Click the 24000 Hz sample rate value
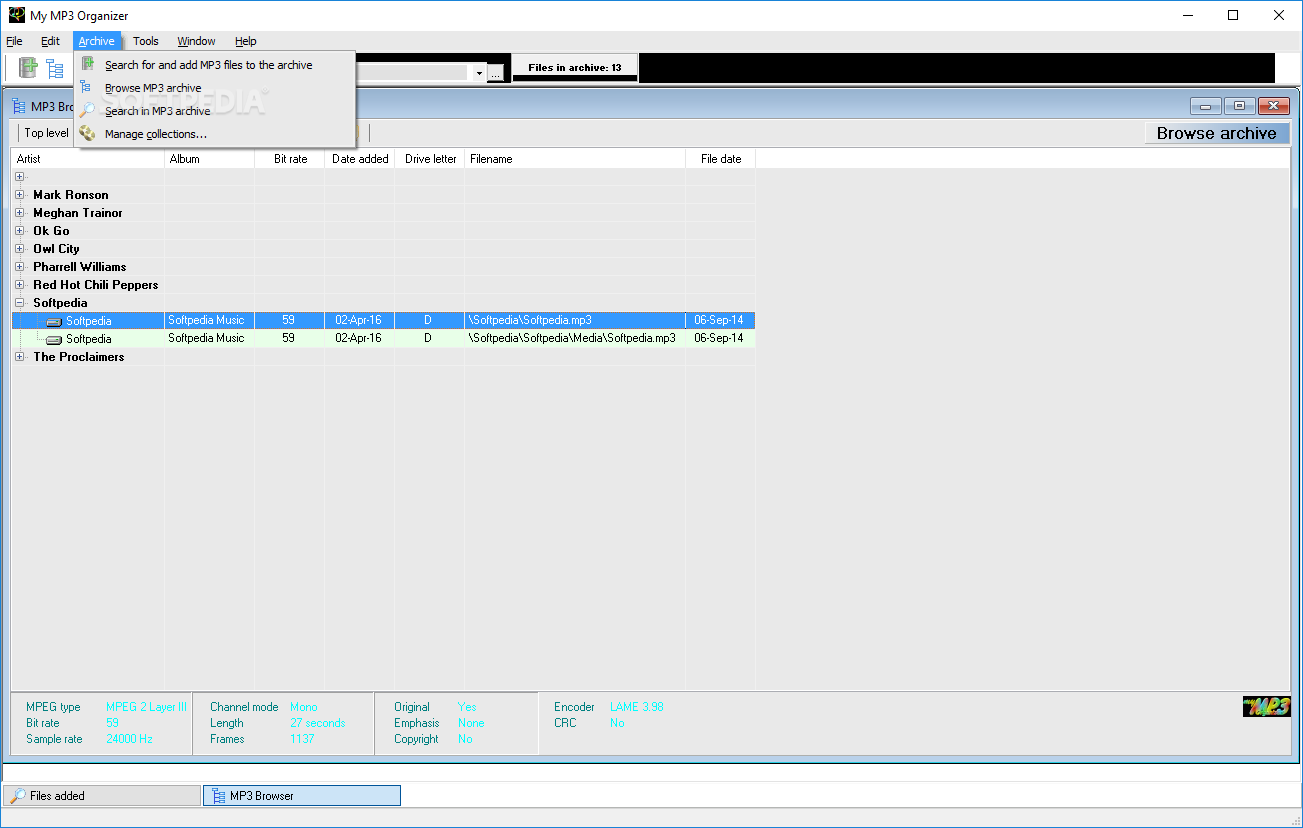Viewport: 1303px width, 828px height. [129, 739]
